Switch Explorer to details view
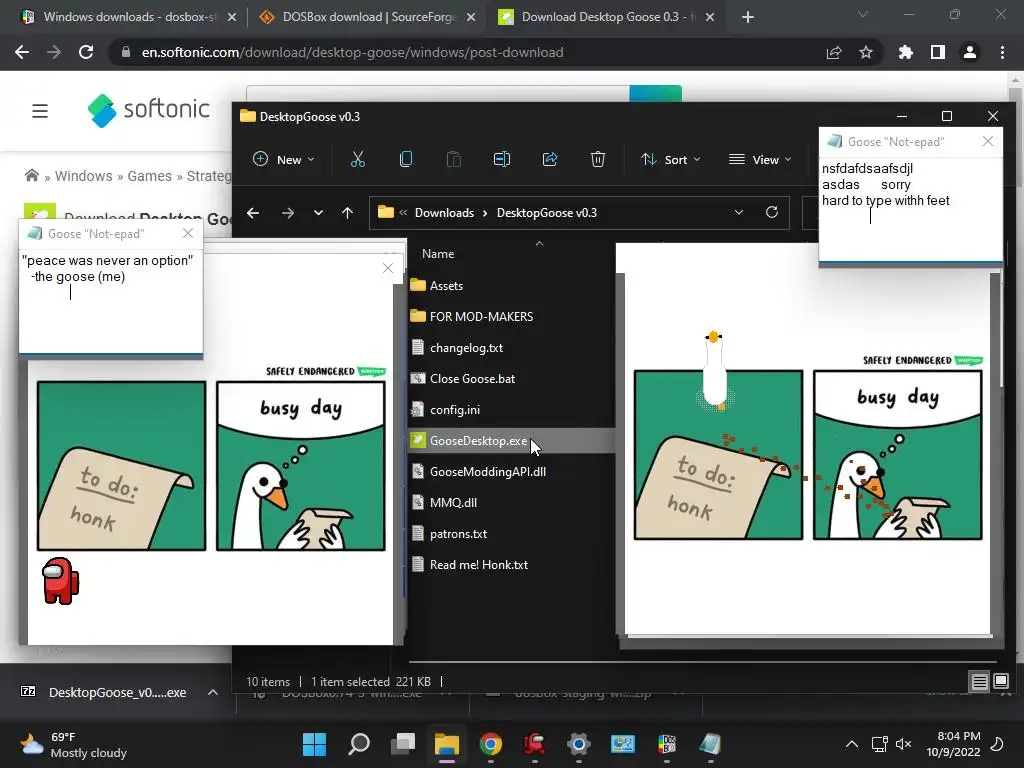 980,682
